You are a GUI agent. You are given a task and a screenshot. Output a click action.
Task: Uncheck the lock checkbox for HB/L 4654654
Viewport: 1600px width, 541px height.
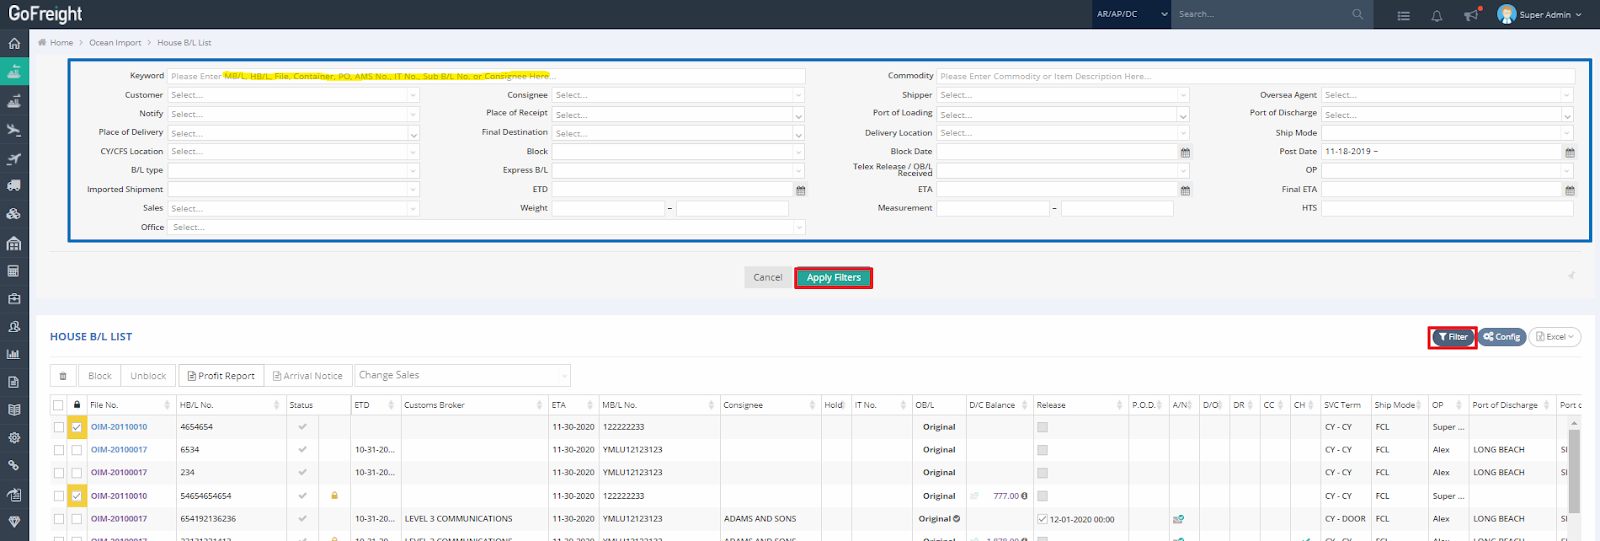pyautogui.click(x=77, y=427)
